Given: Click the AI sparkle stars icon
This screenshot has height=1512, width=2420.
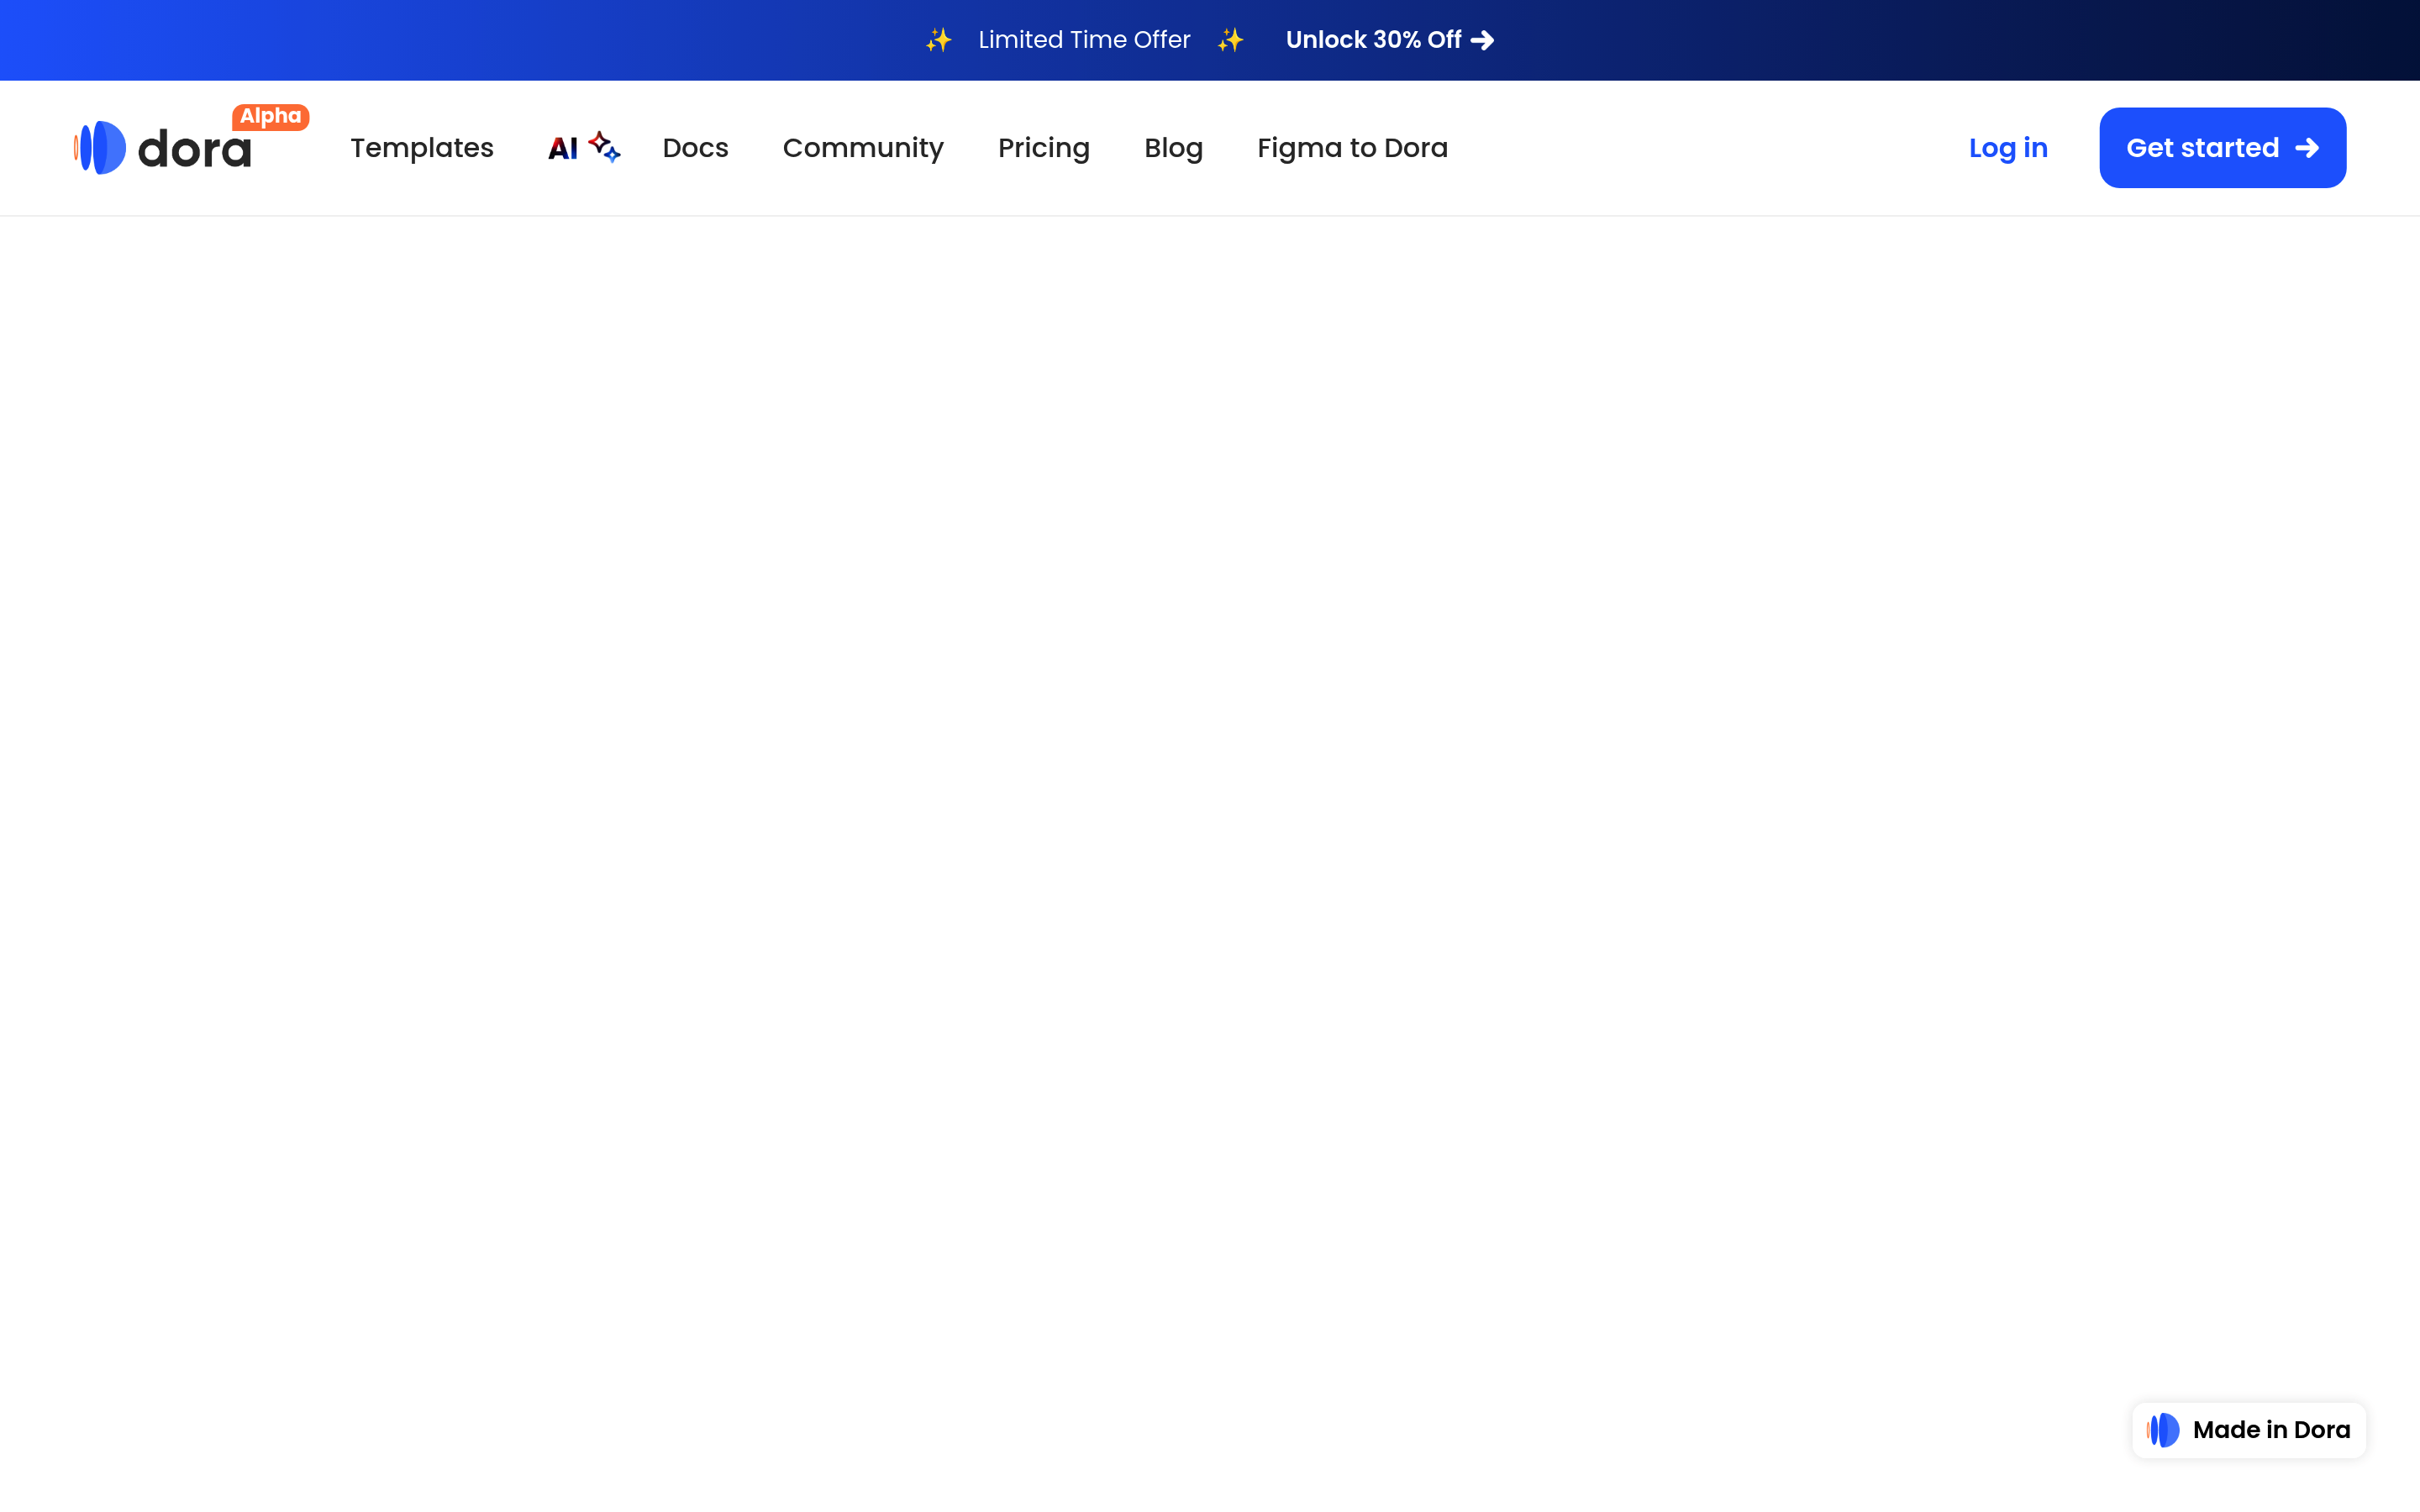Looking at the screenshot, I should pos(604,146).
